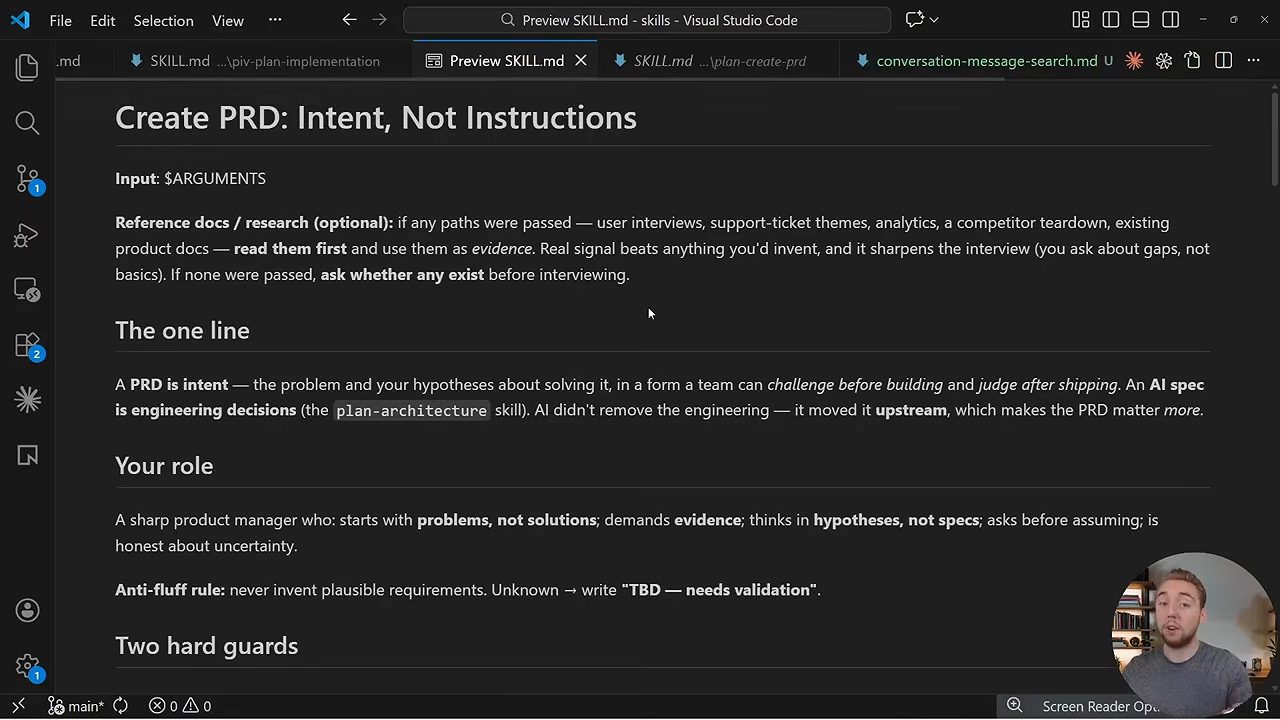Viewport: 1280px width, 720px height.
Task: Click the remote window indicator in status bar
Action: (x=18, y=706)
